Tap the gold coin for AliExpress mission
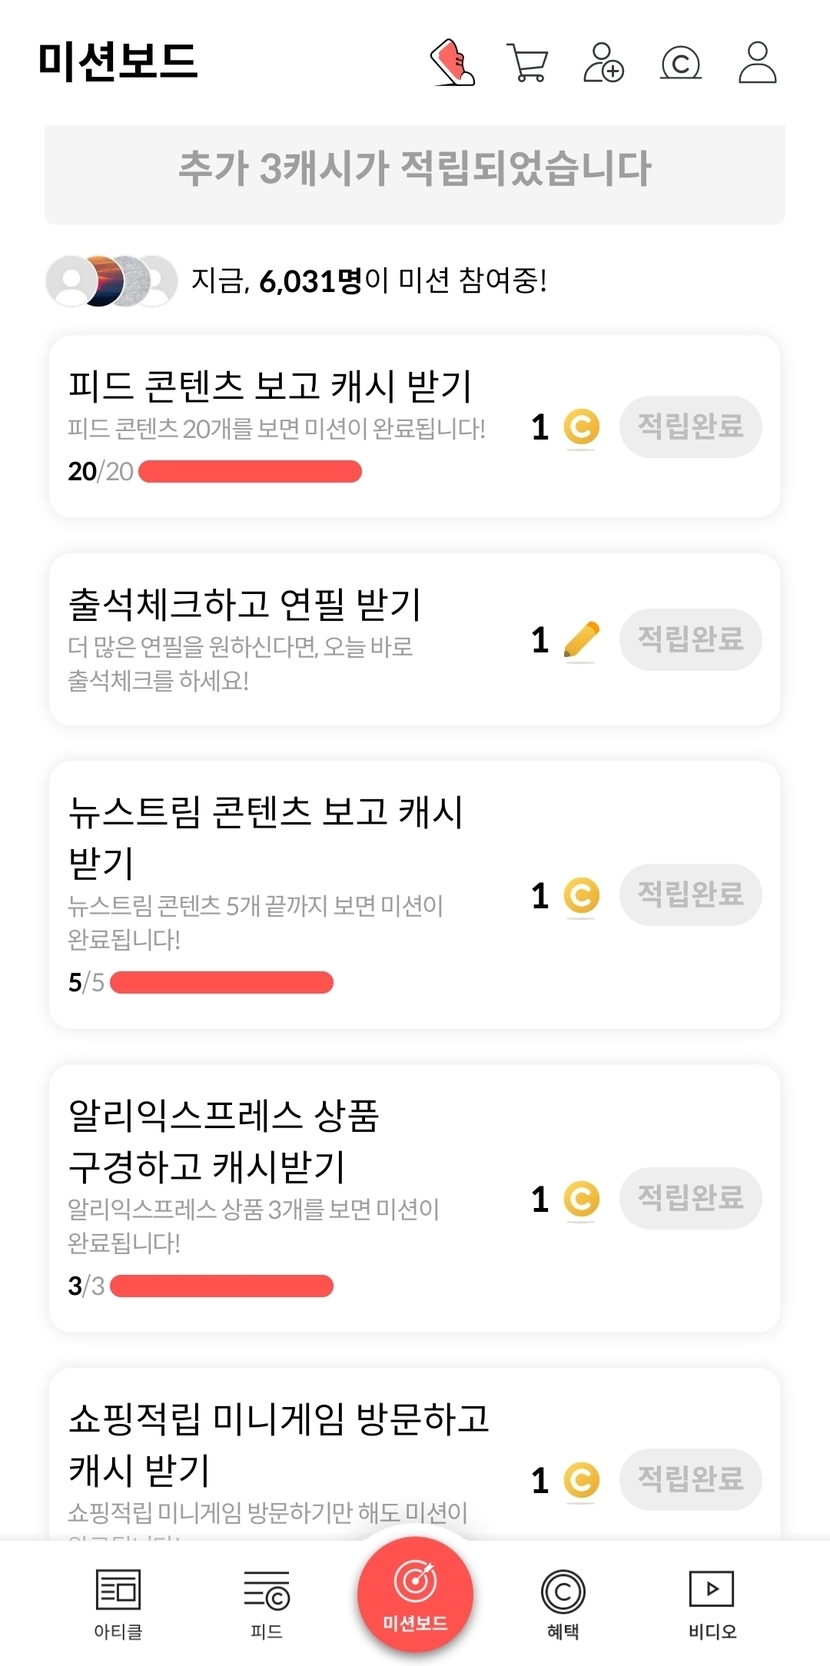830x1666 pixels. pyautogui.click(x=581, y=1198)
